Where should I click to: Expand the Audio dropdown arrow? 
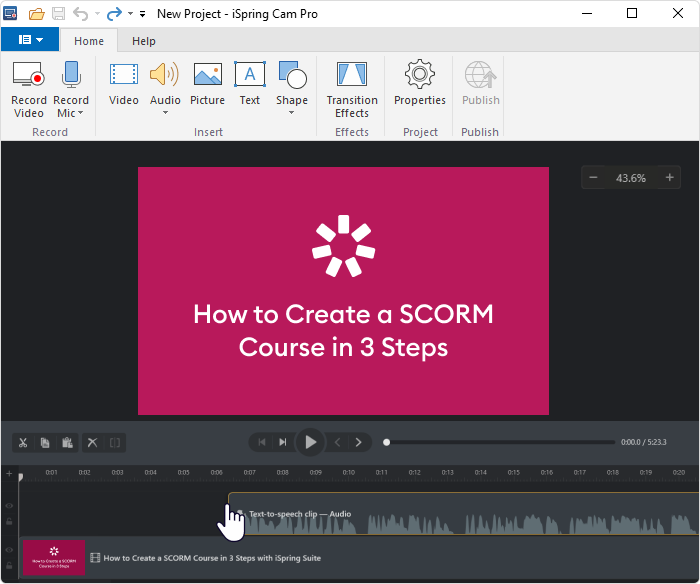pos(165,113)
